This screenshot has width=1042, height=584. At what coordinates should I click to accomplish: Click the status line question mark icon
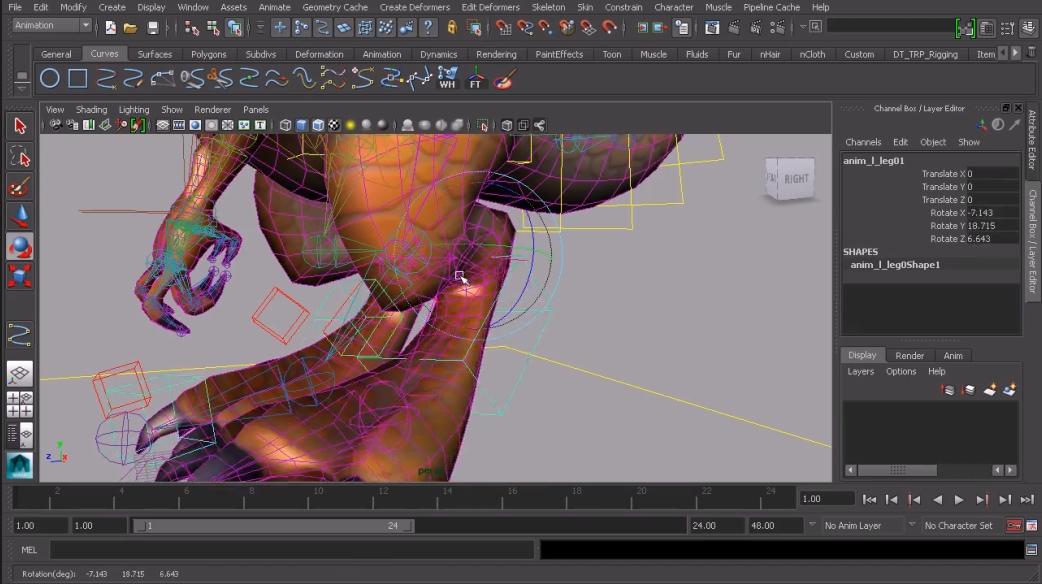[x=429, y=27]
